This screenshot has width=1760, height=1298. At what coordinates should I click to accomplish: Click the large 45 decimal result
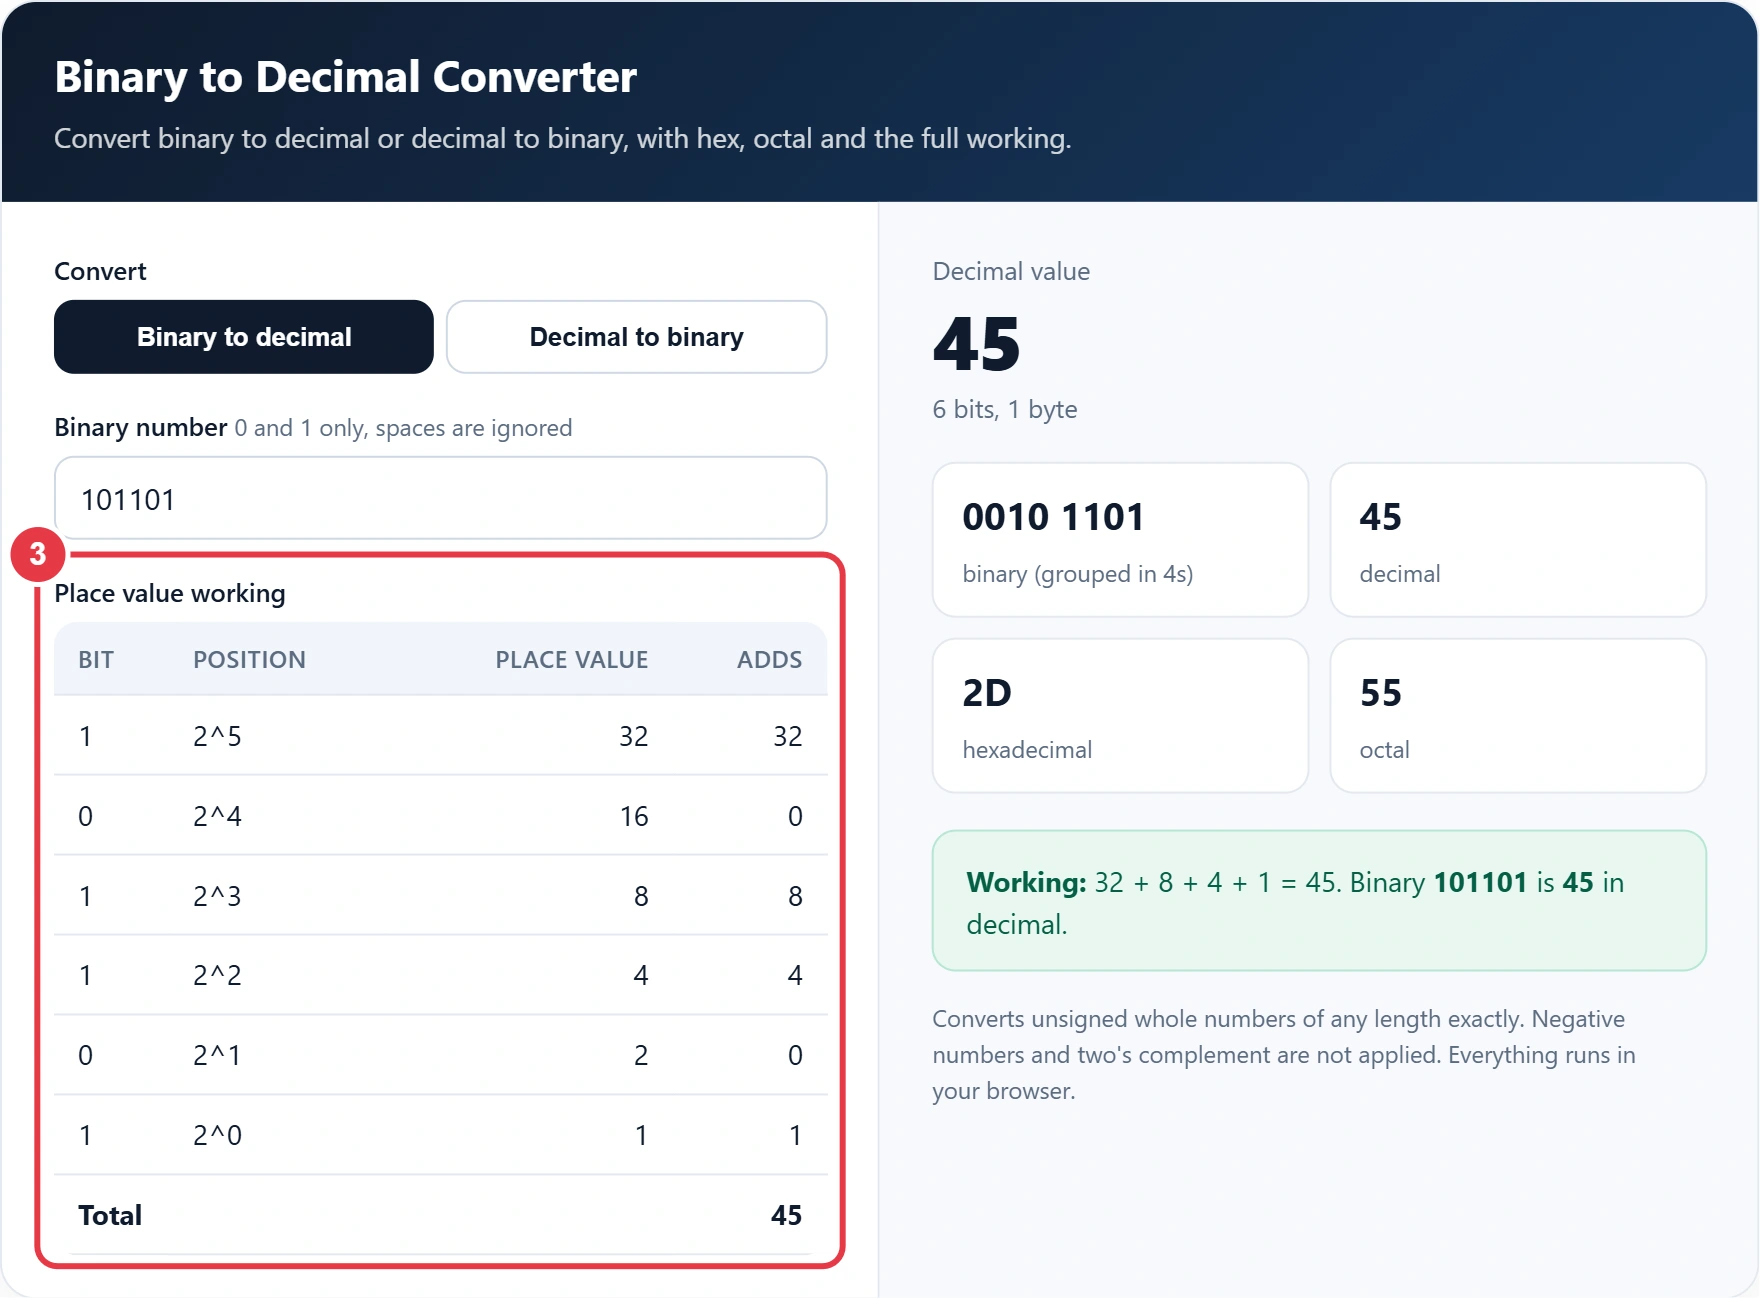tap(977, 344)
